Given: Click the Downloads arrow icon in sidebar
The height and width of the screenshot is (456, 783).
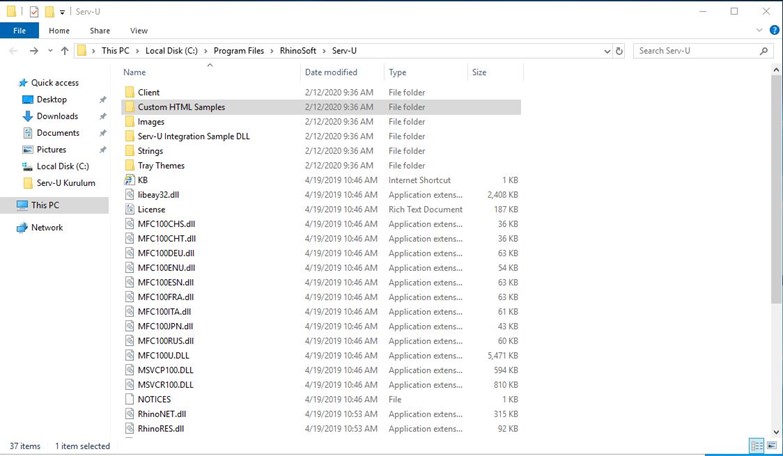Looking at the screenshot, I should [x=28, y=116].
